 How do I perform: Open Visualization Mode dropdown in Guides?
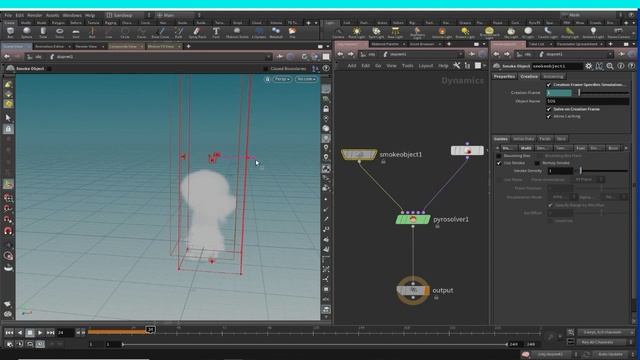(563, 197)
